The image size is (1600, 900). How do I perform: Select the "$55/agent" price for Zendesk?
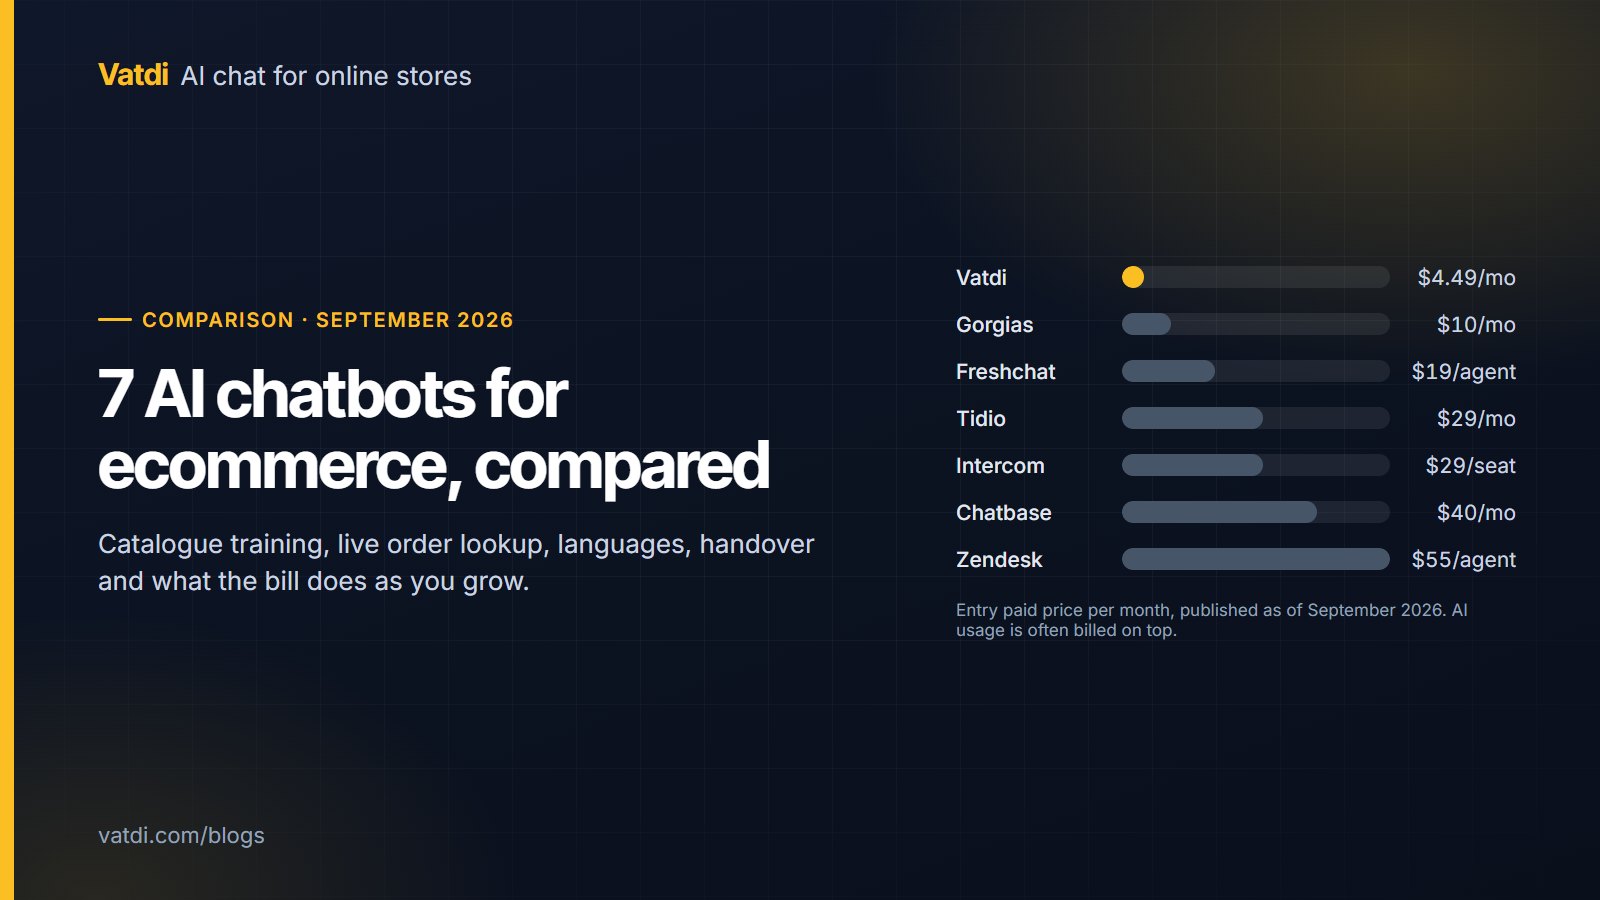point(1464,560)
